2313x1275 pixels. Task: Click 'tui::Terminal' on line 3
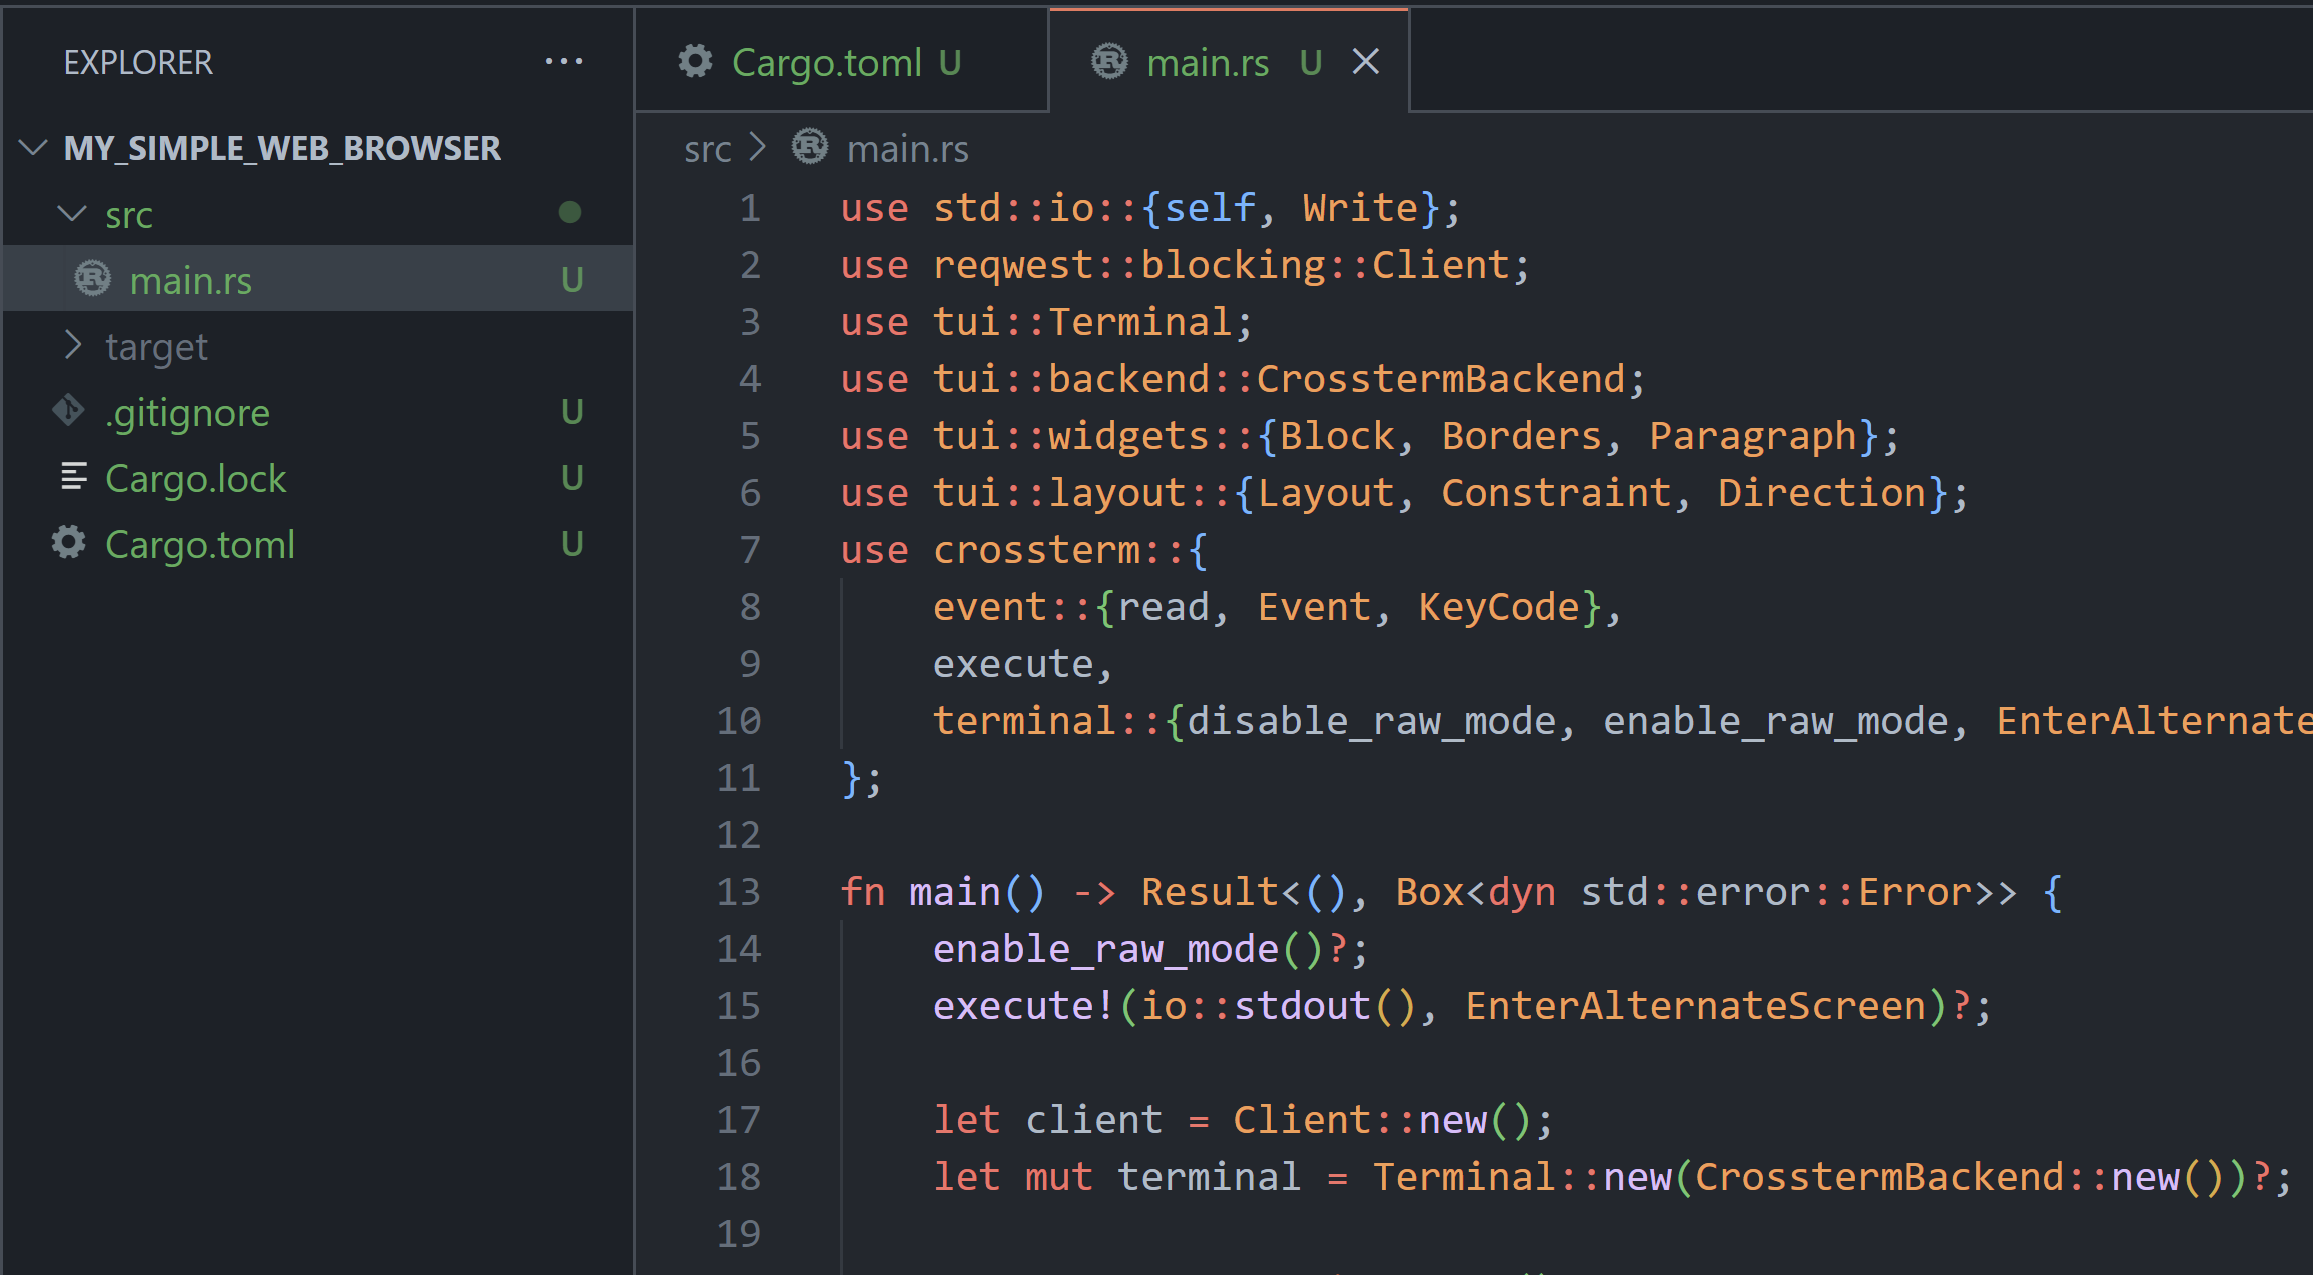point(1082,322)
